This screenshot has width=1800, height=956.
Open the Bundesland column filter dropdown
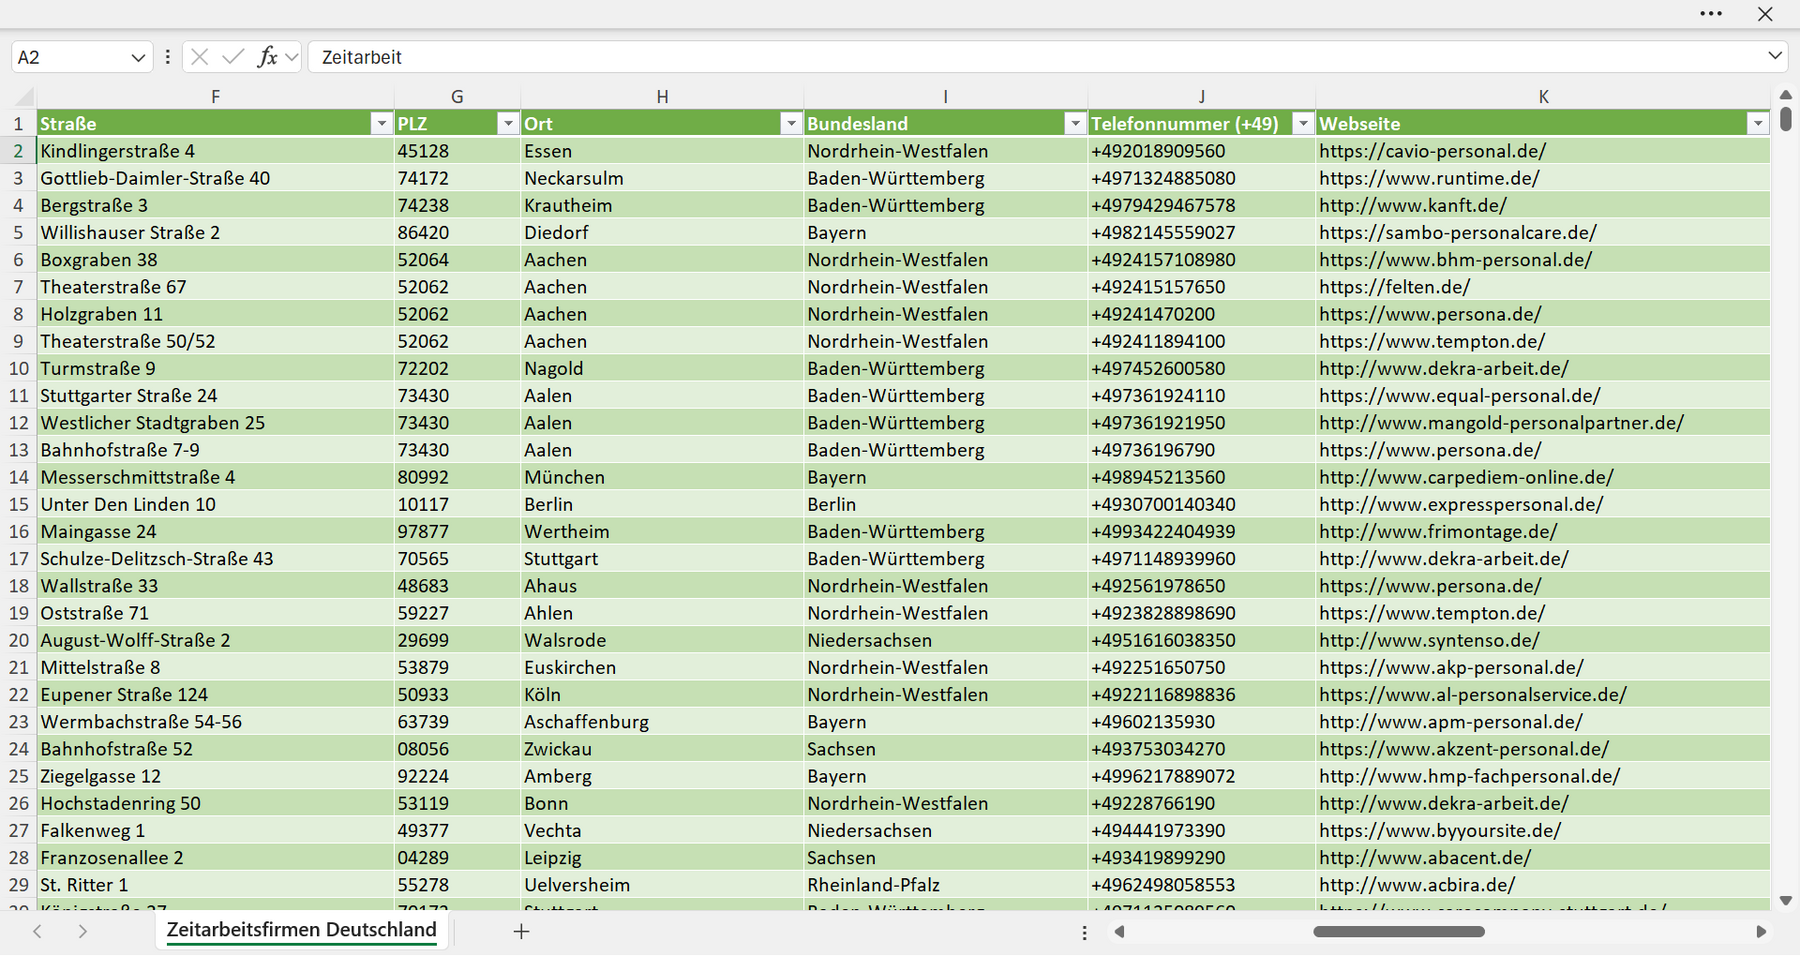[1075, 124]
